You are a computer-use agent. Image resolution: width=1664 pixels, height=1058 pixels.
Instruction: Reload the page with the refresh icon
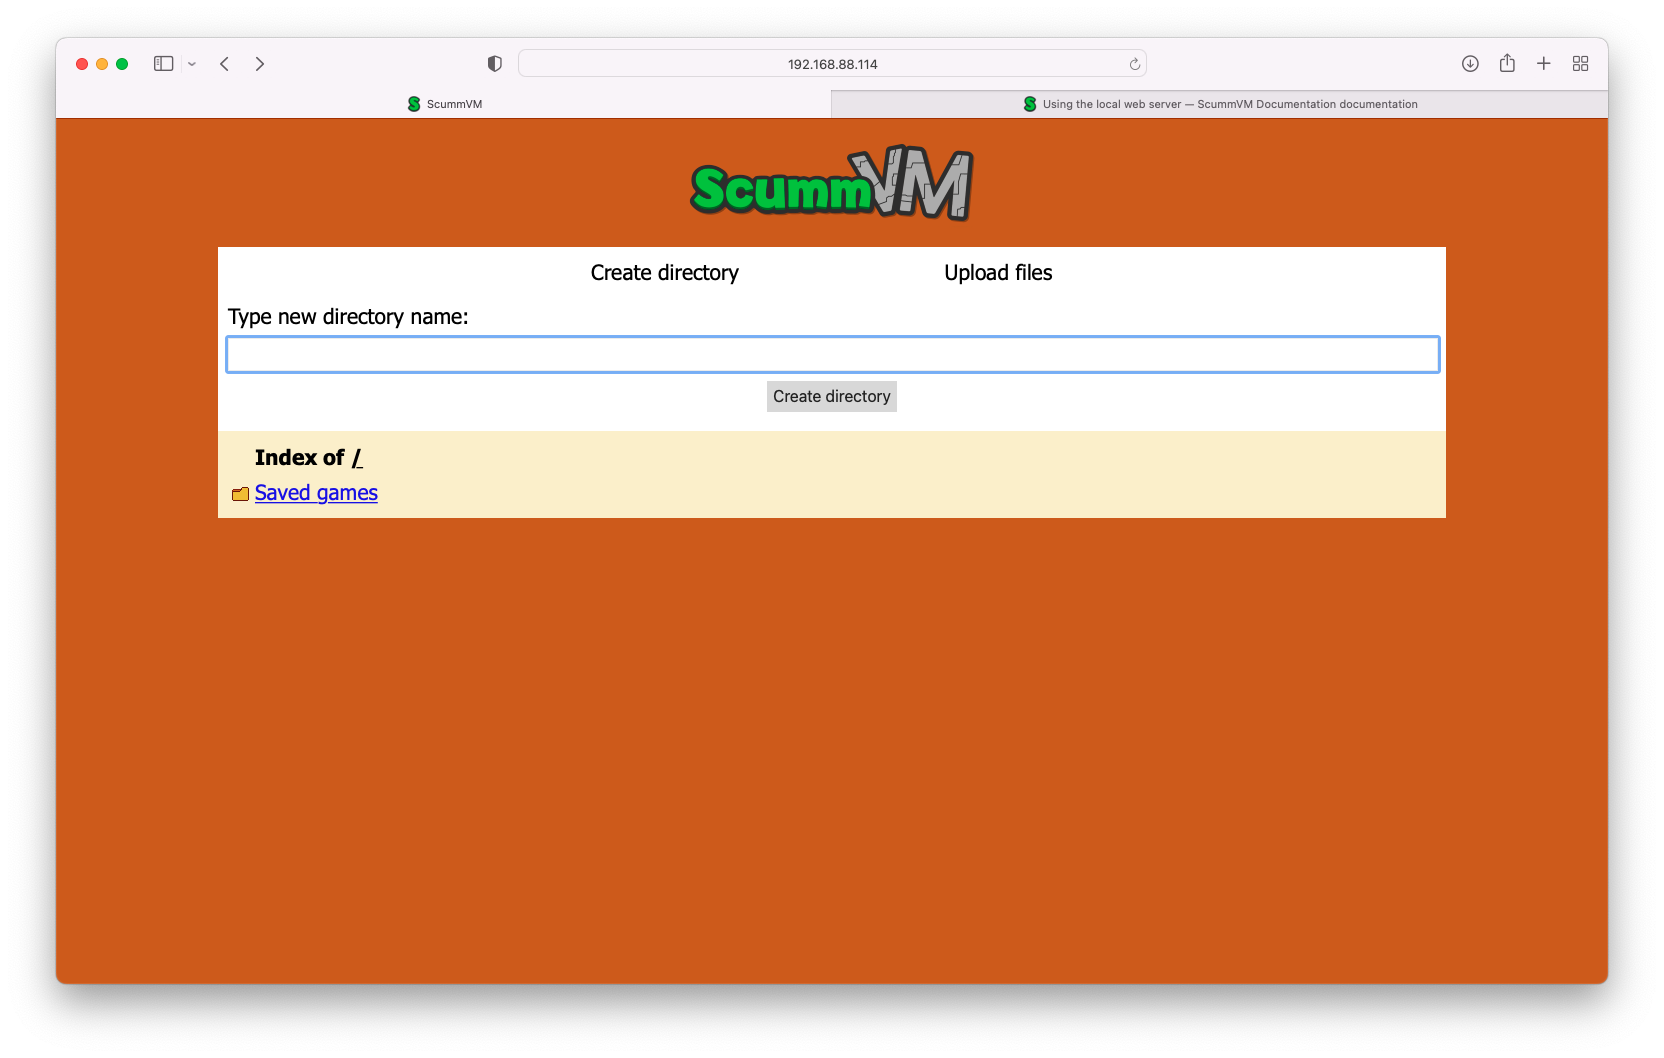tap(1135, 64)
